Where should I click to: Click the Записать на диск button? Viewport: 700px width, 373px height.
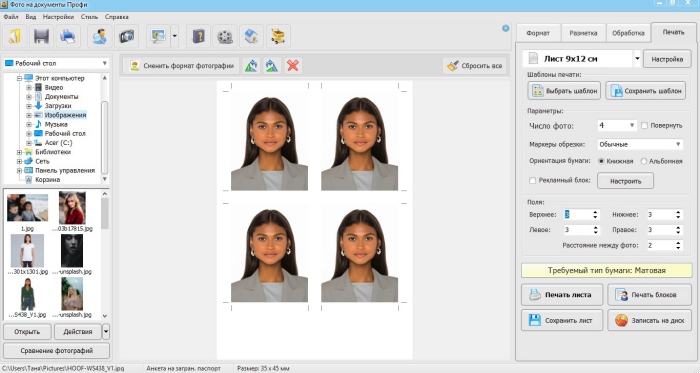[x=649, y=320]
